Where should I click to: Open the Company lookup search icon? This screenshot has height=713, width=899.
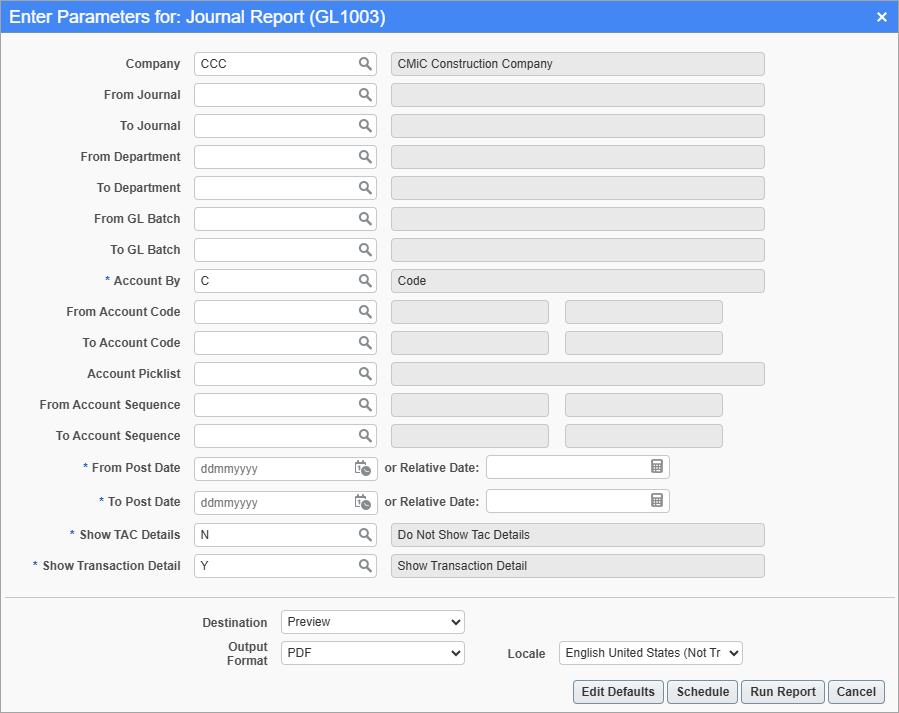click(364, 63)
